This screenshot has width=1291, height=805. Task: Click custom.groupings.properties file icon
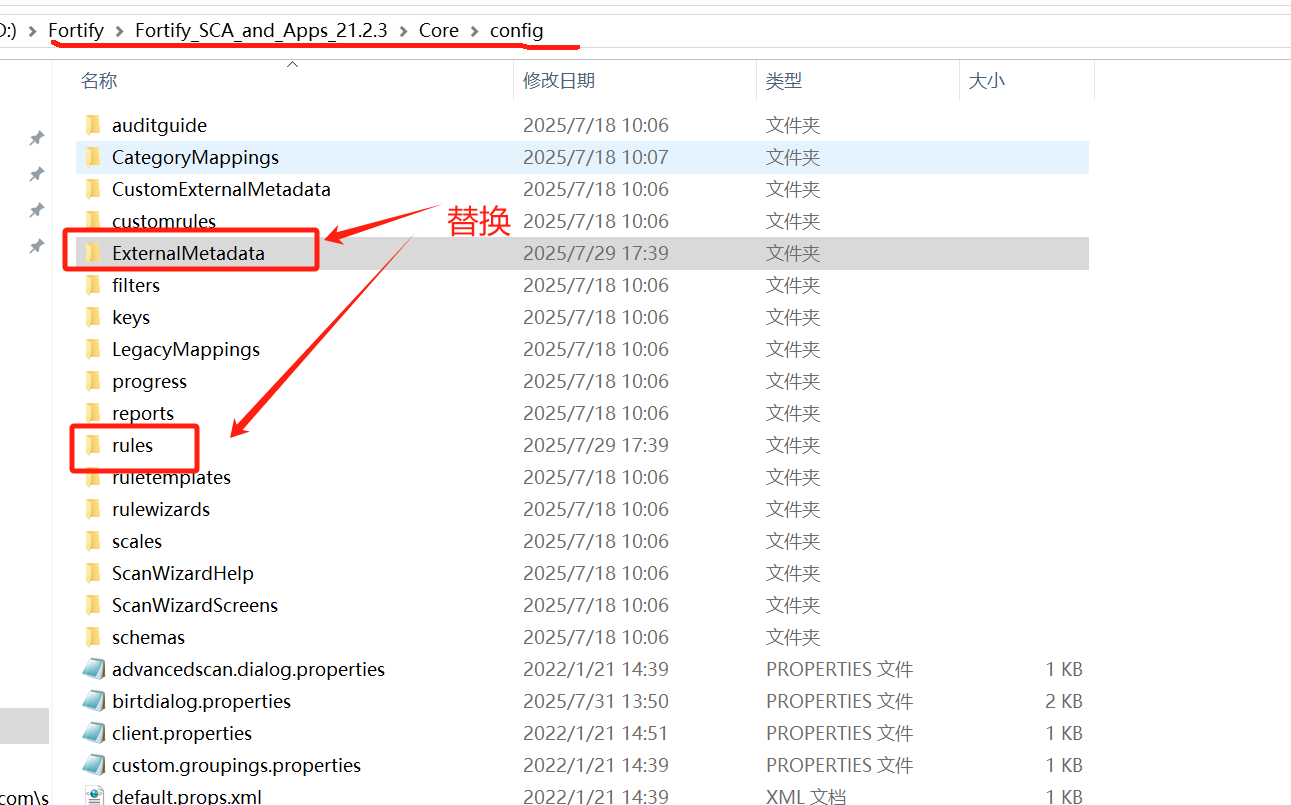pyautogui.click(x=94, y=765)
